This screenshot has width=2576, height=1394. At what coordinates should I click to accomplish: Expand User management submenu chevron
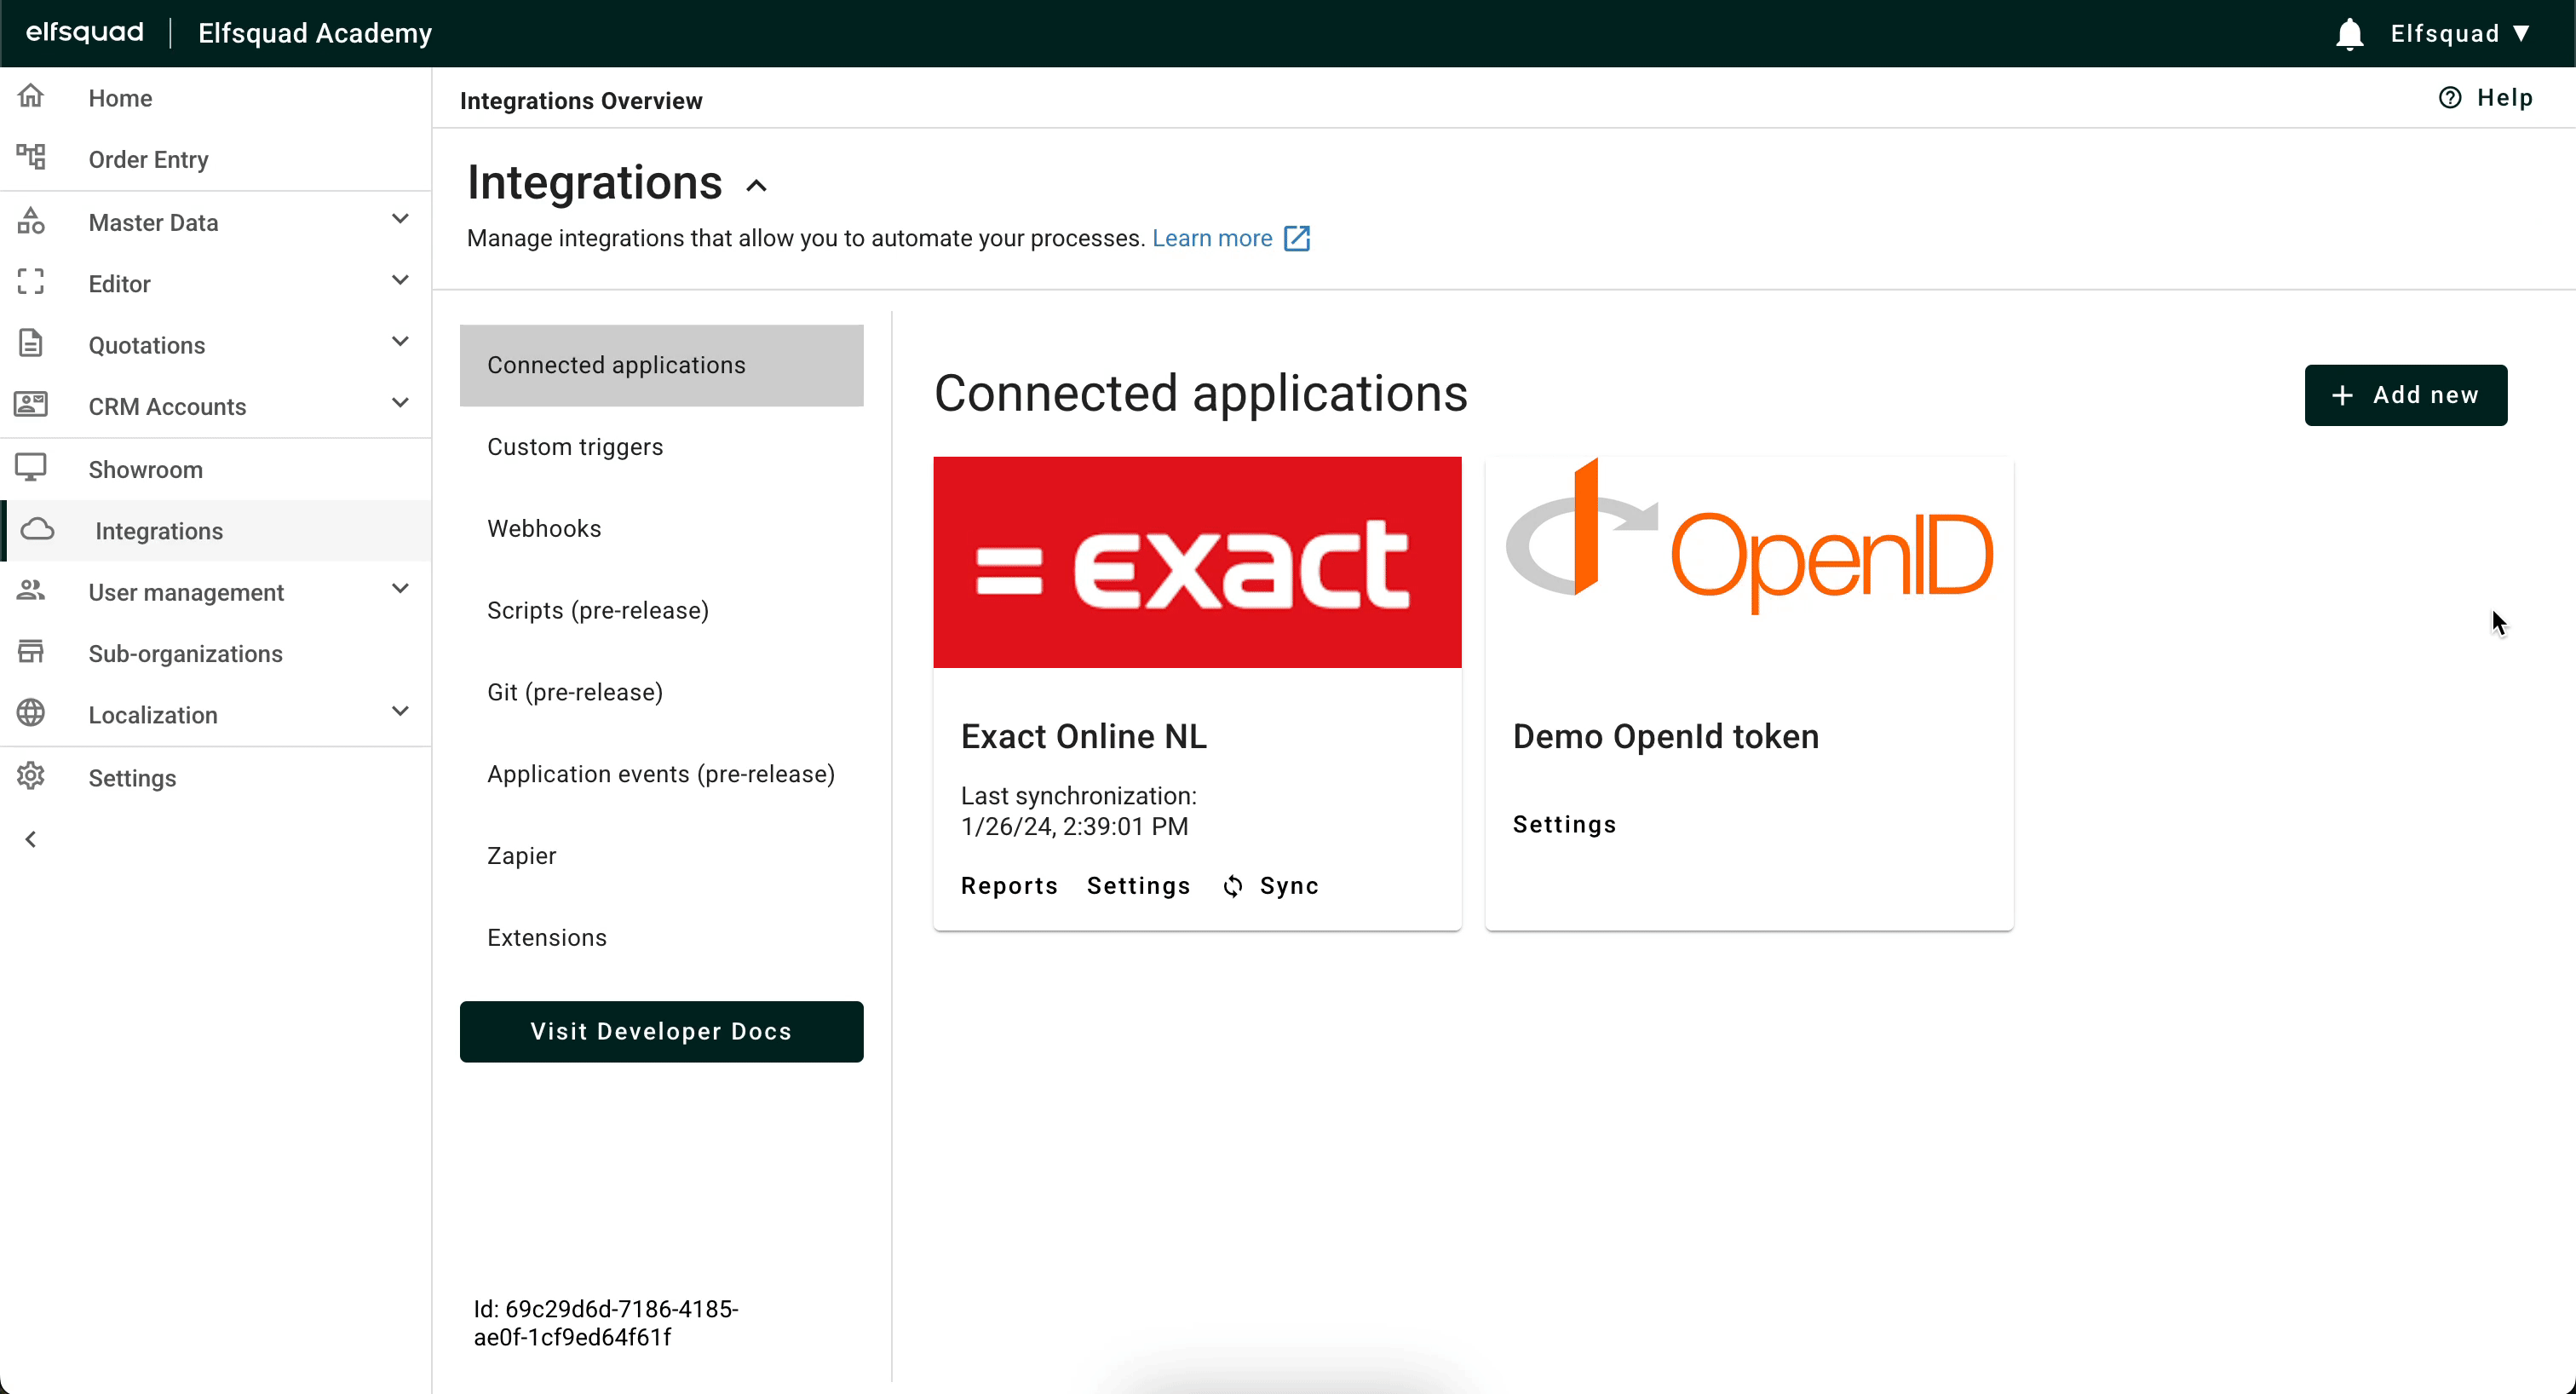400,589
